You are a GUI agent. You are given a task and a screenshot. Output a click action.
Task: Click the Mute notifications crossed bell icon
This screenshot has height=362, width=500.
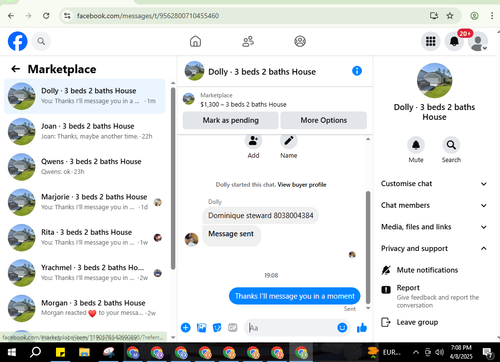[x=386, y=270]
